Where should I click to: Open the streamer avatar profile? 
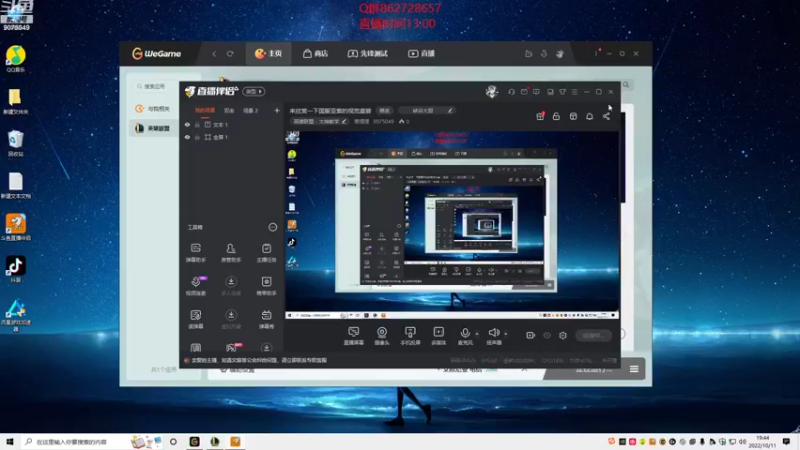coord(492,92)
